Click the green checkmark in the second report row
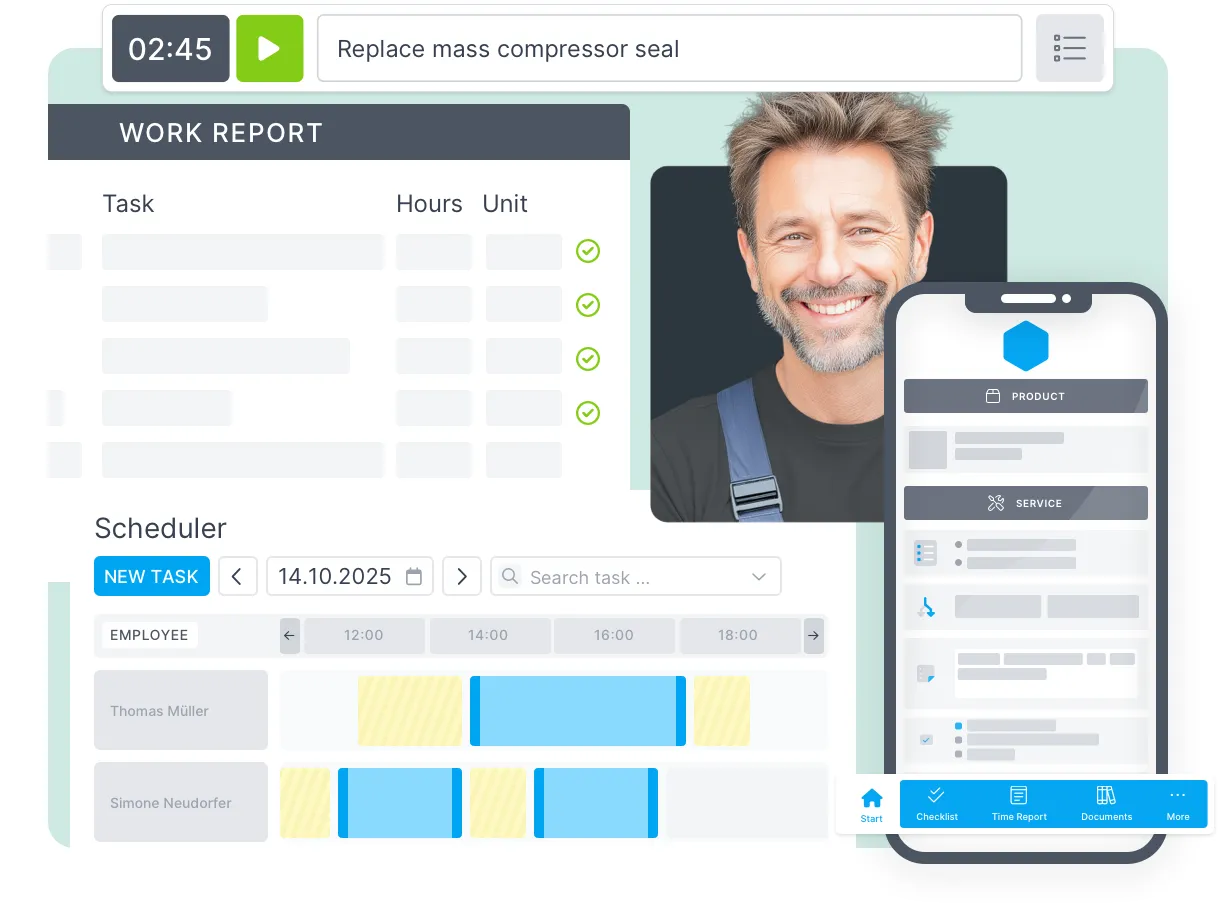 pyautogui.click(x=588, y=304)
